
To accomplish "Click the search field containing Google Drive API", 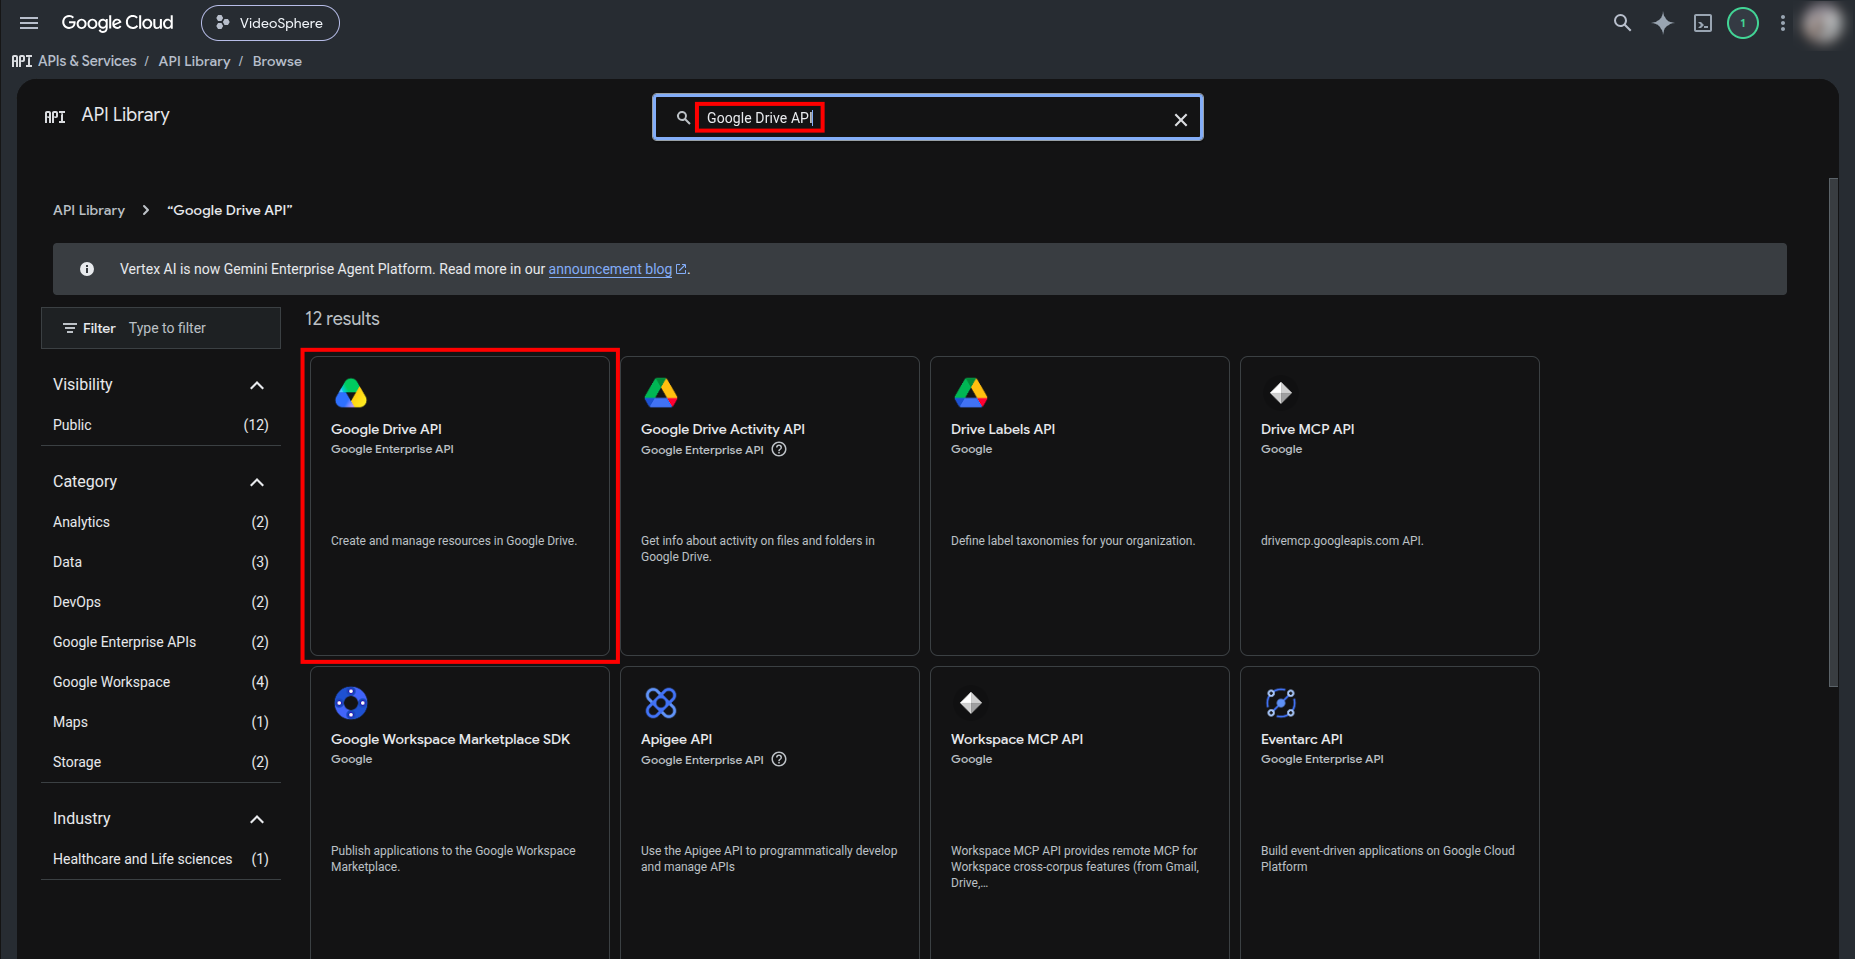I will point(928,118).
